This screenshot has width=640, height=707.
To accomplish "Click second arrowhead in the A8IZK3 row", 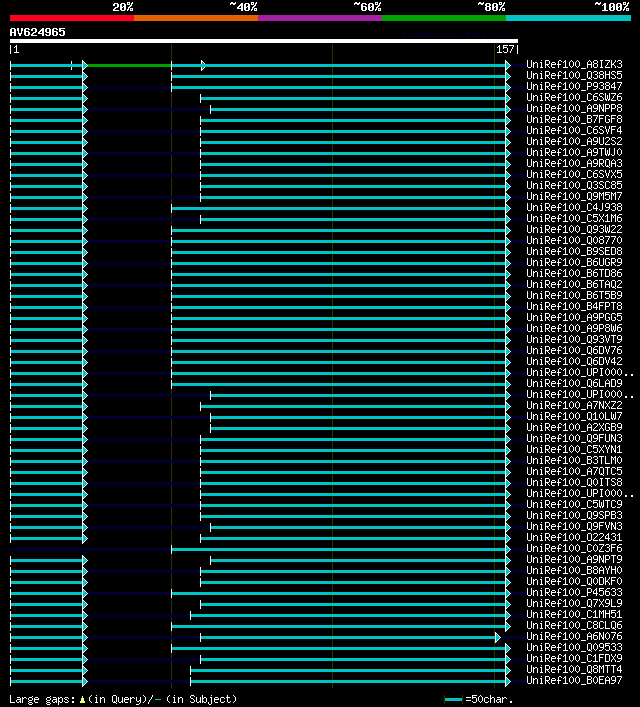I will [x=203, y=66].
